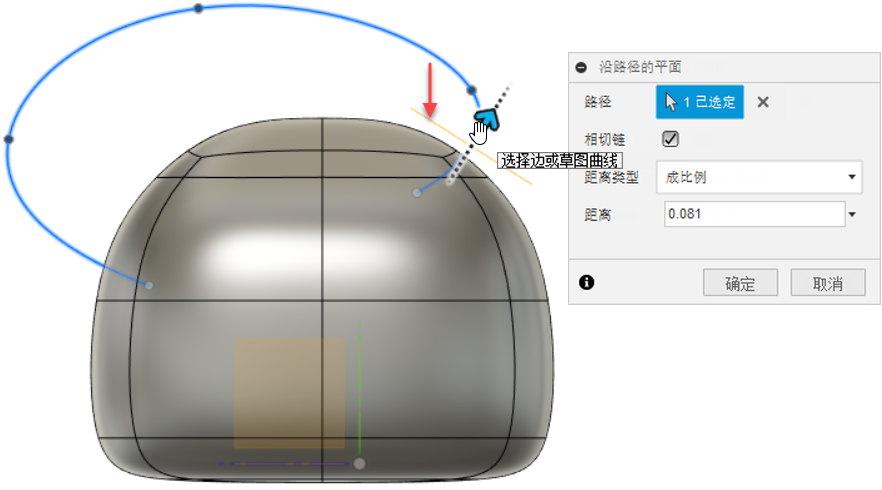
Task: Select the spline point near the arrow manipulator
Action: point(471,90)
